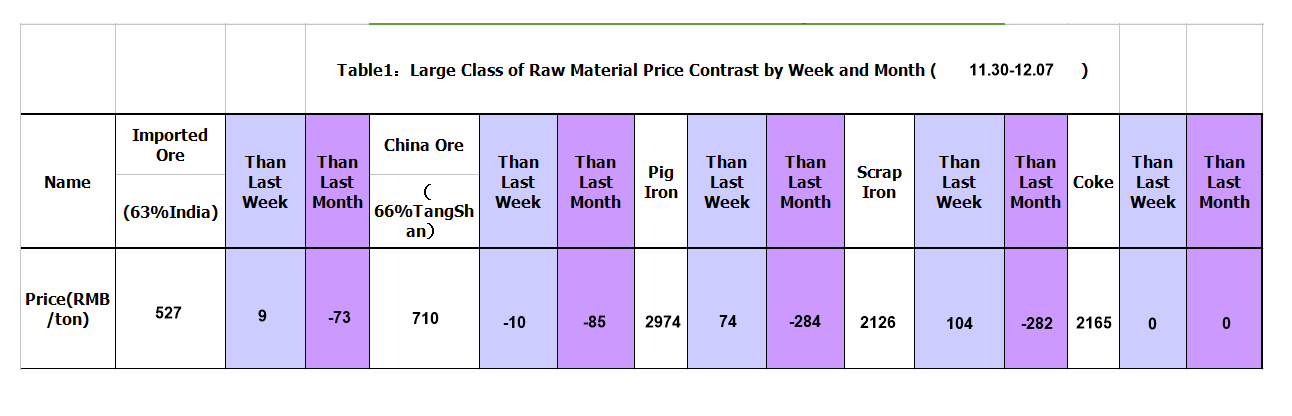The width and height of the screenshot is (1292, 416).
Task: Select the cell with value 527
Action: click(170, 313)
